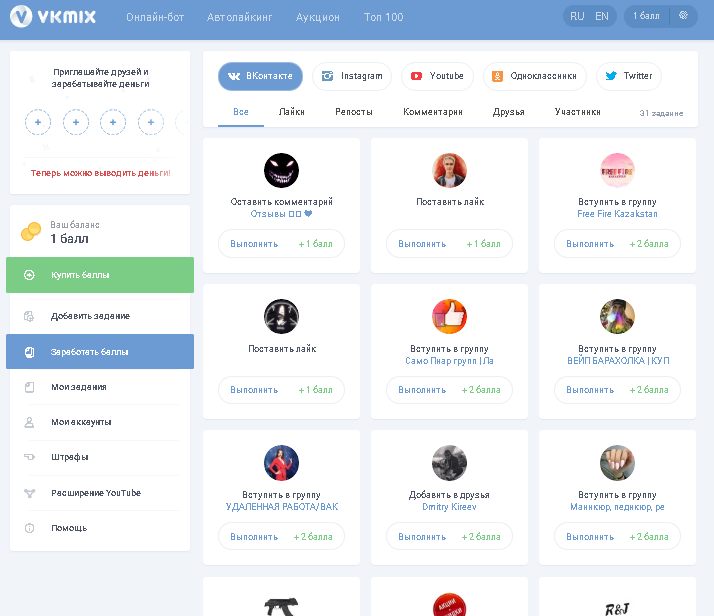714x616 pixels.
Task: Select the Одноклассники network button
Action: pyautogui.click(x=535, y=76)
